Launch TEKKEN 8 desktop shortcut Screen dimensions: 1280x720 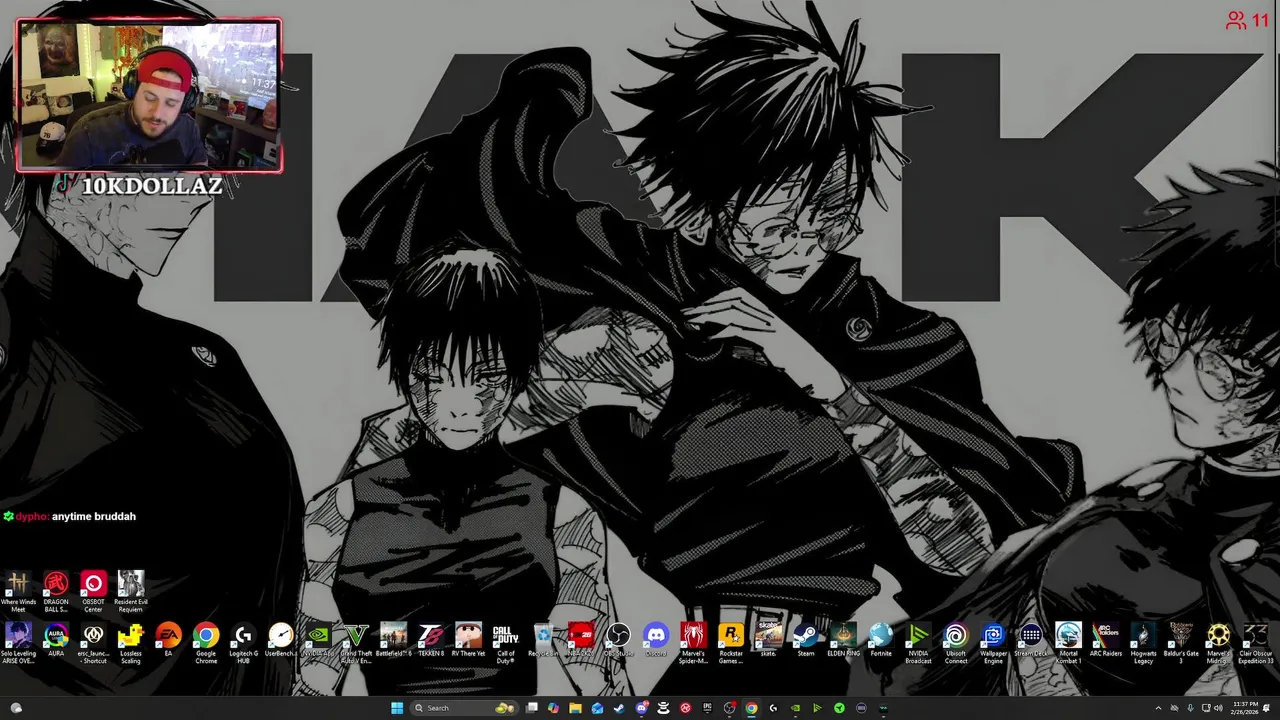(x=431, y=641)
